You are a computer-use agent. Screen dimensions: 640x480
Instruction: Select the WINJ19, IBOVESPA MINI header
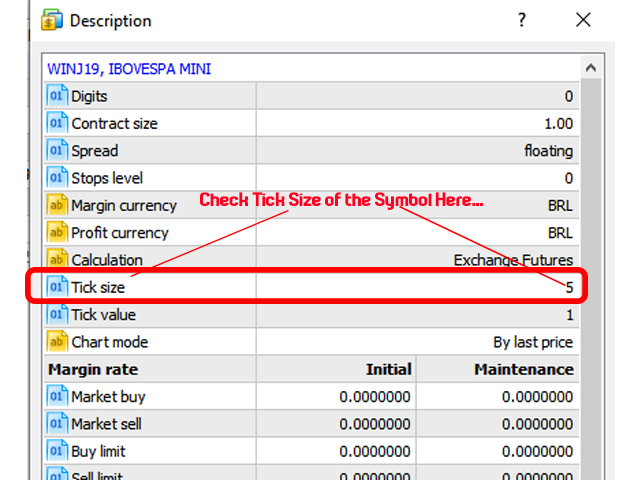[129, 69]
